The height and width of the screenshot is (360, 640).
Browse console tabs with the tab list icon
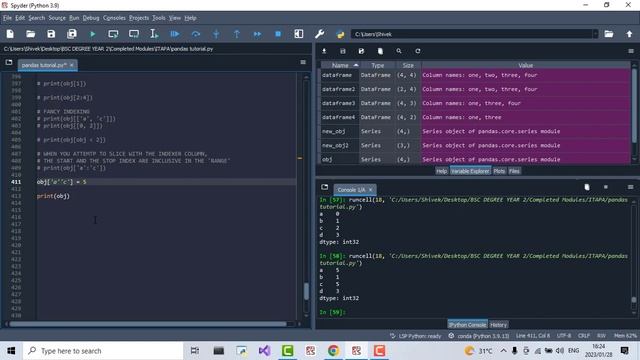click(x=324, y=187)
